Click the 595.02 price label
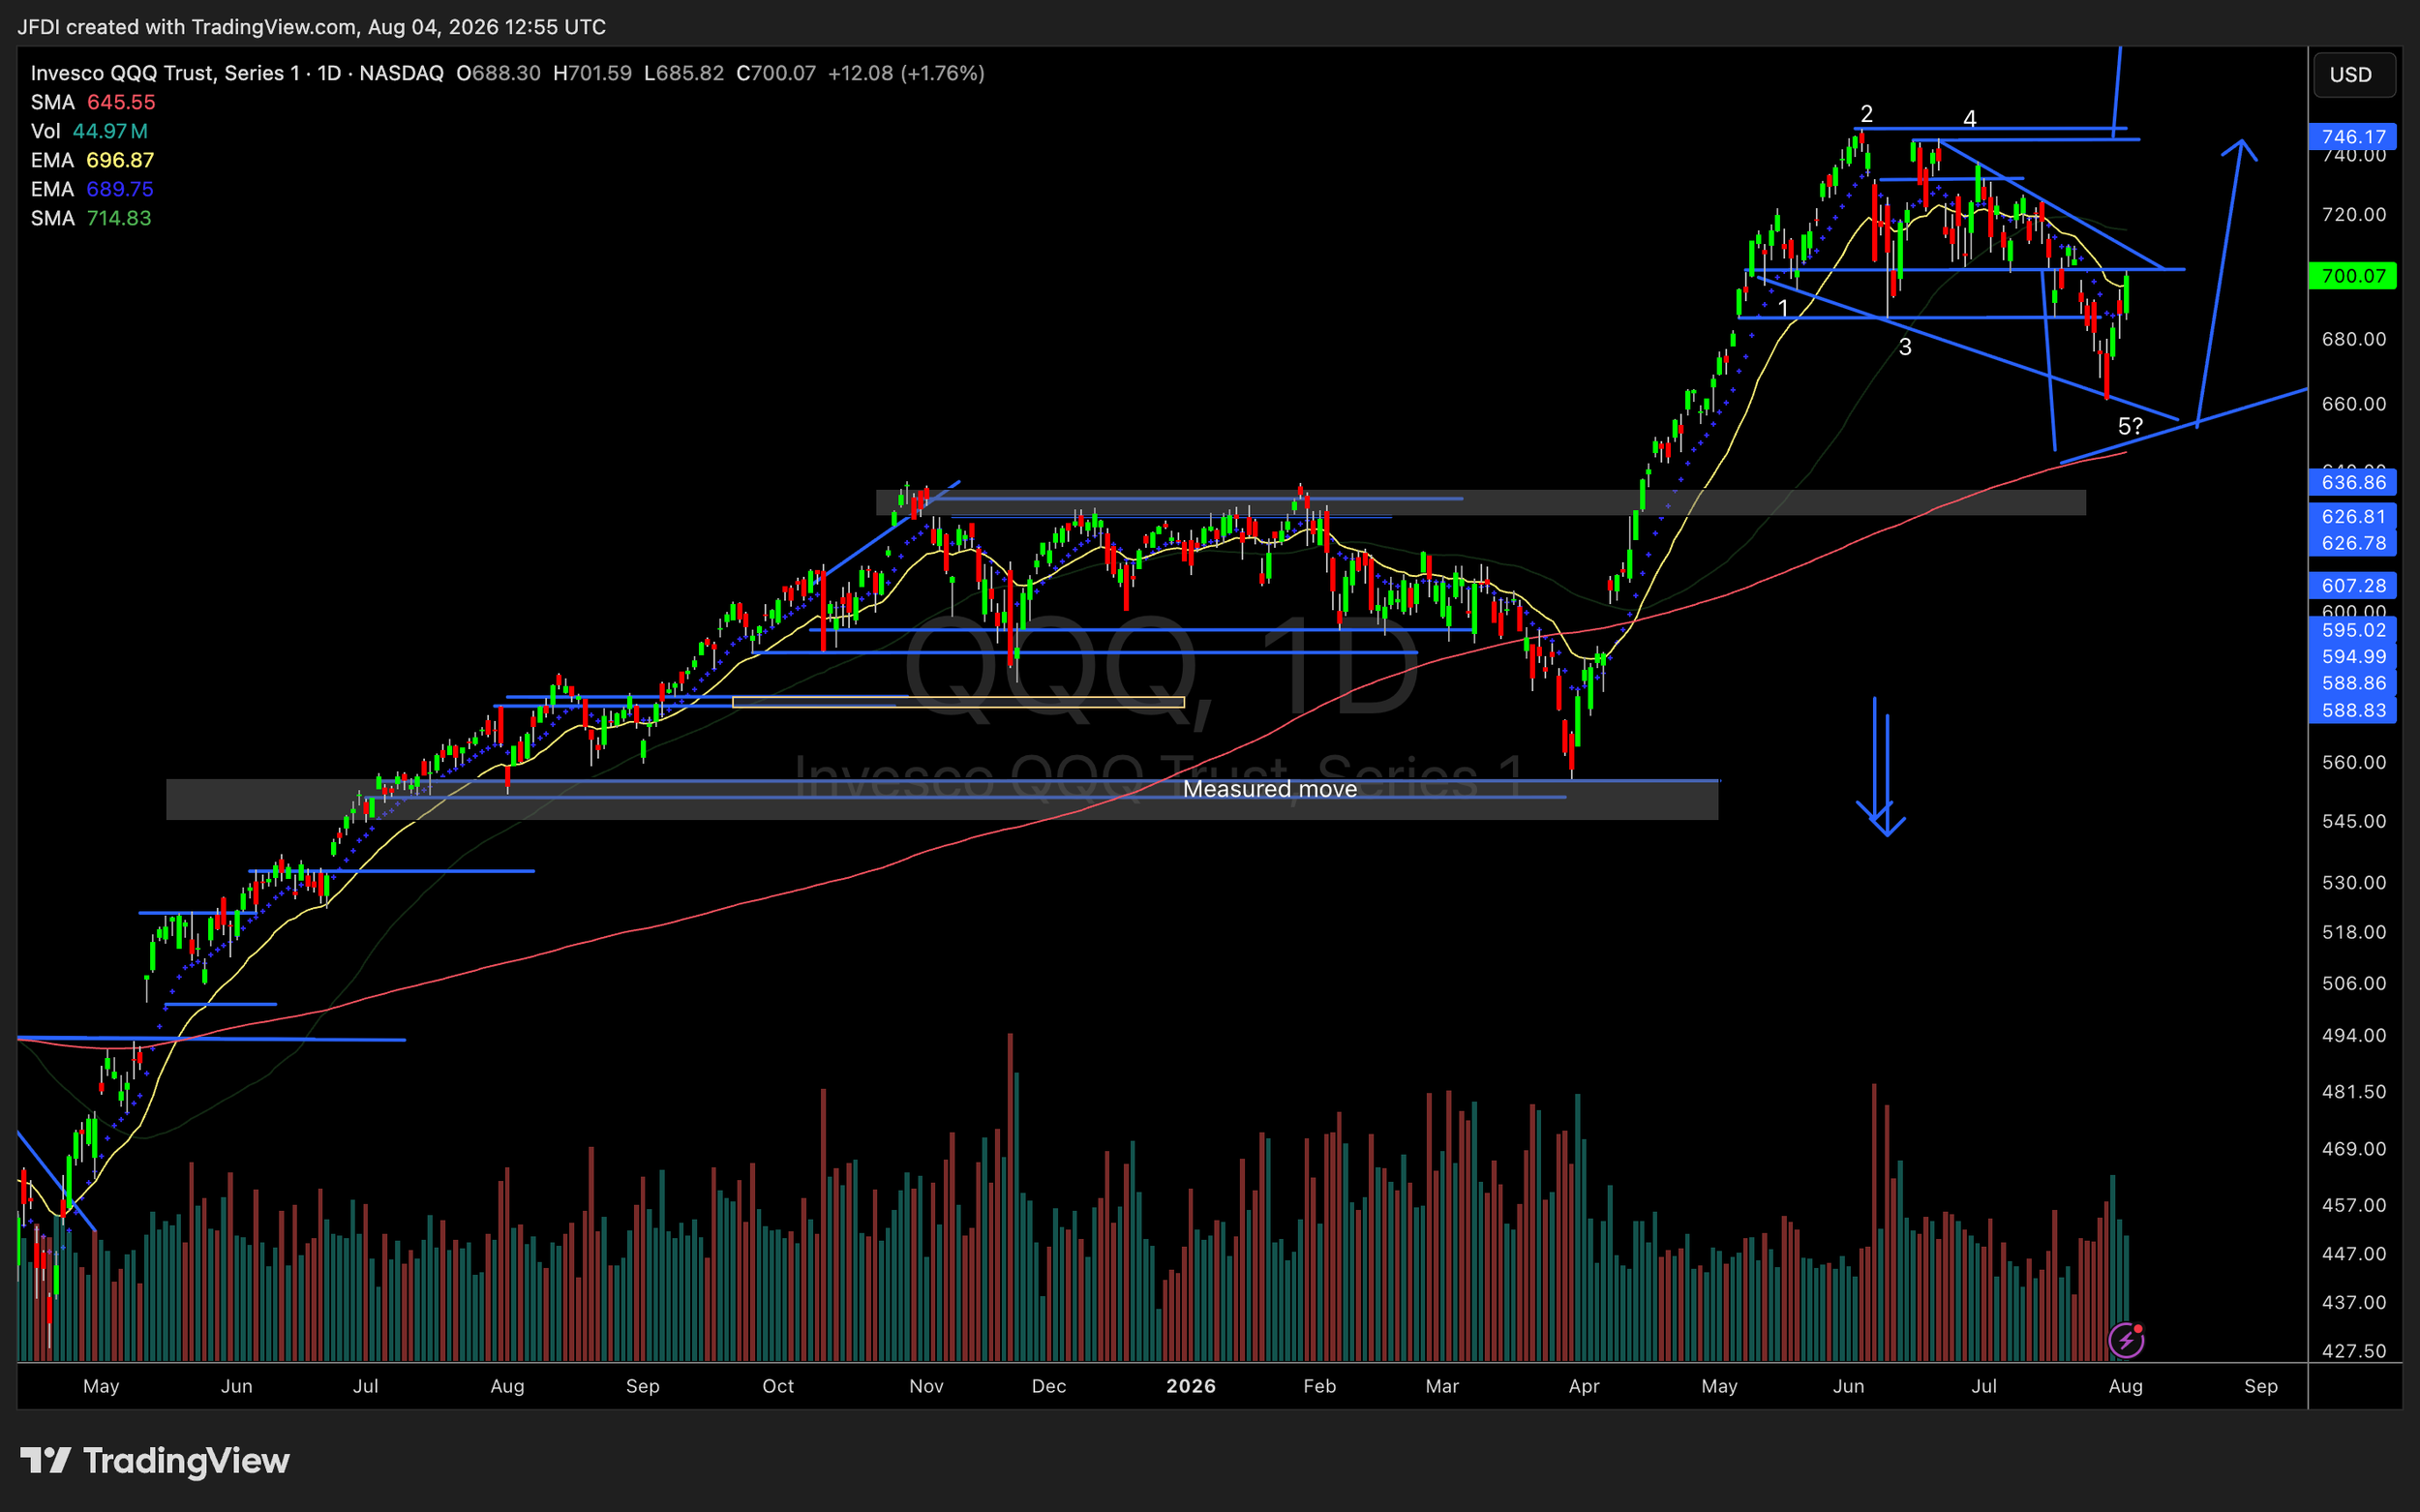 tap(2352, 631)
